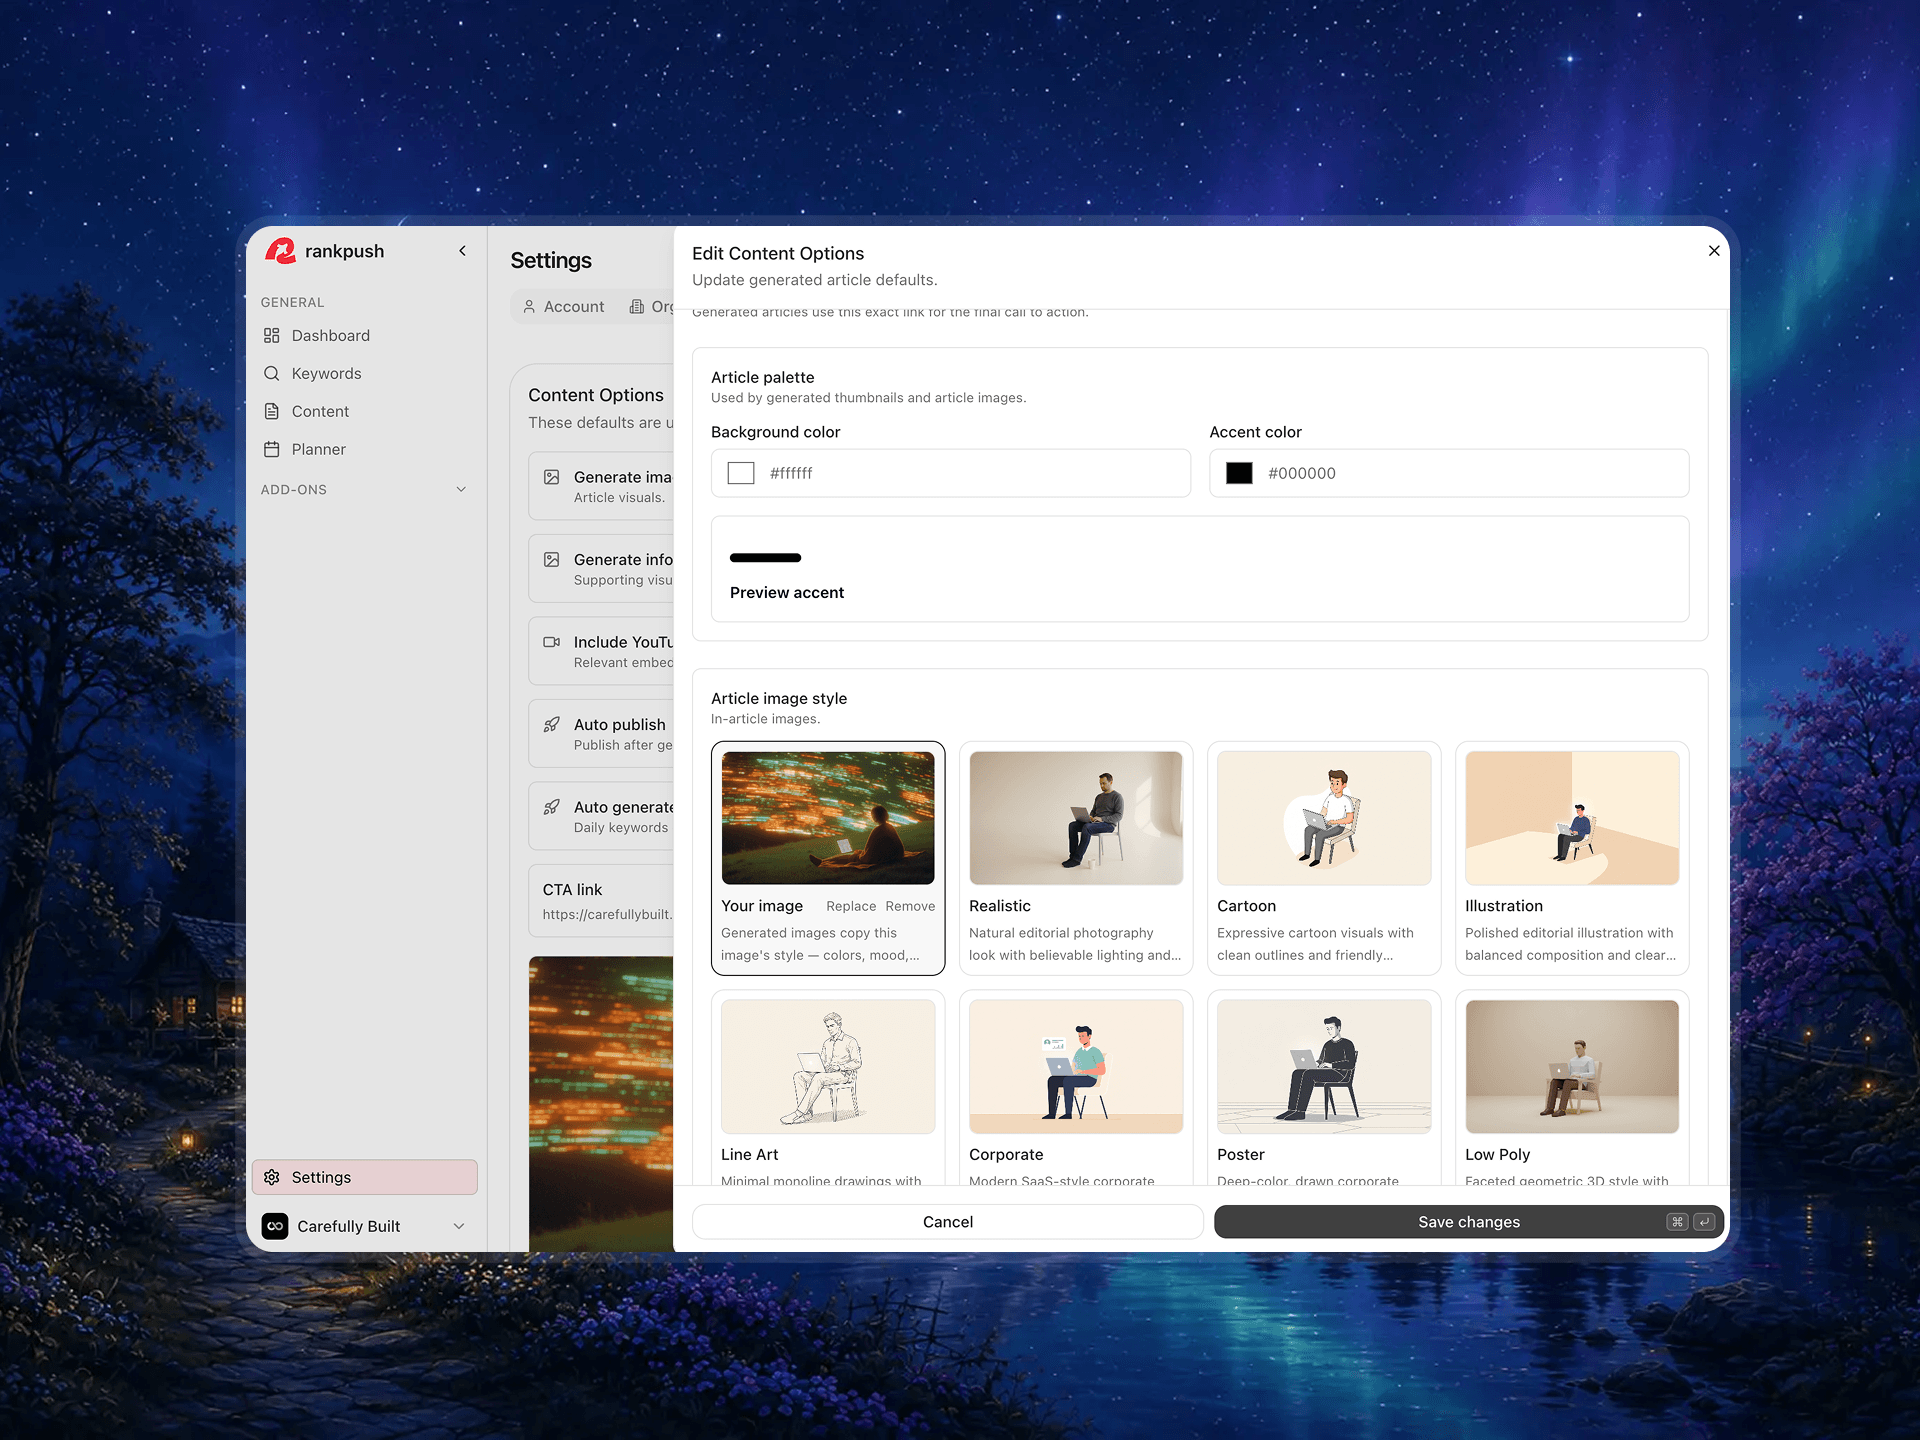Open the Dashboard page
This screenshot has height=1440, width=1920.
364,335
